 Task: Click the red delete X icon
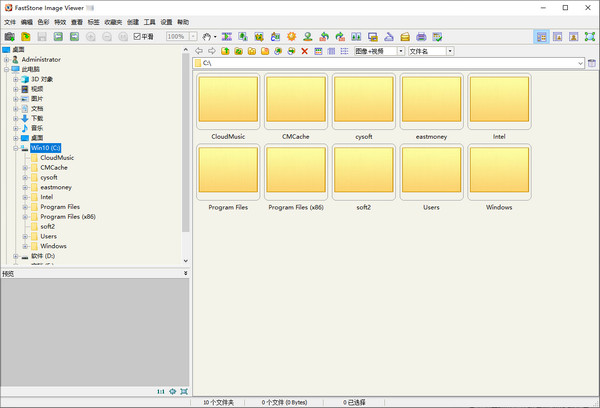(x=305, y=51)
